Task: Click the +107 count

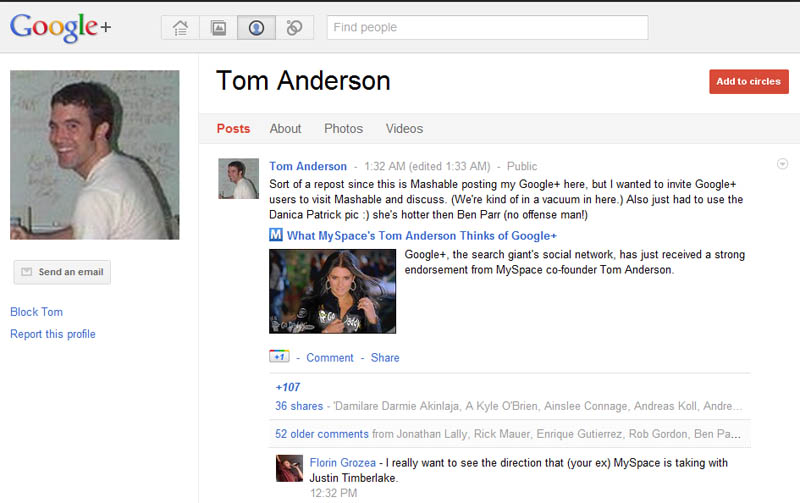Action: pyautogui.click(x=288, y=387)
